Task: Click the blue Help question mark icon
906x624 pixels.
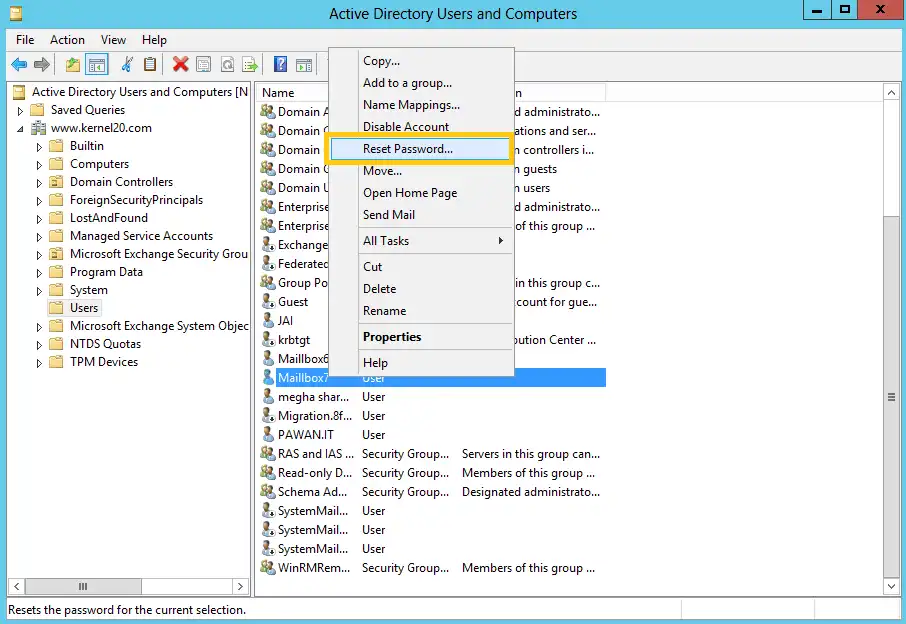Action: [280, 64]
